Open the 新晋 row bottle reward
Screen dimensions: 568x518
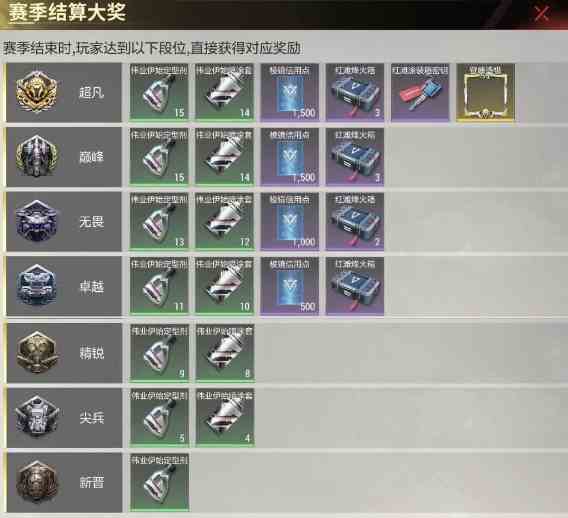pos(159,483)
